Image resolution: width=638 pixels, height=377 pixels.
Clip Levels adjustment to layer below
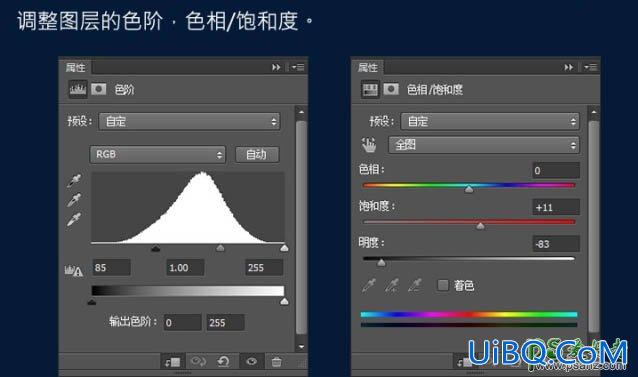coord(173,362)
